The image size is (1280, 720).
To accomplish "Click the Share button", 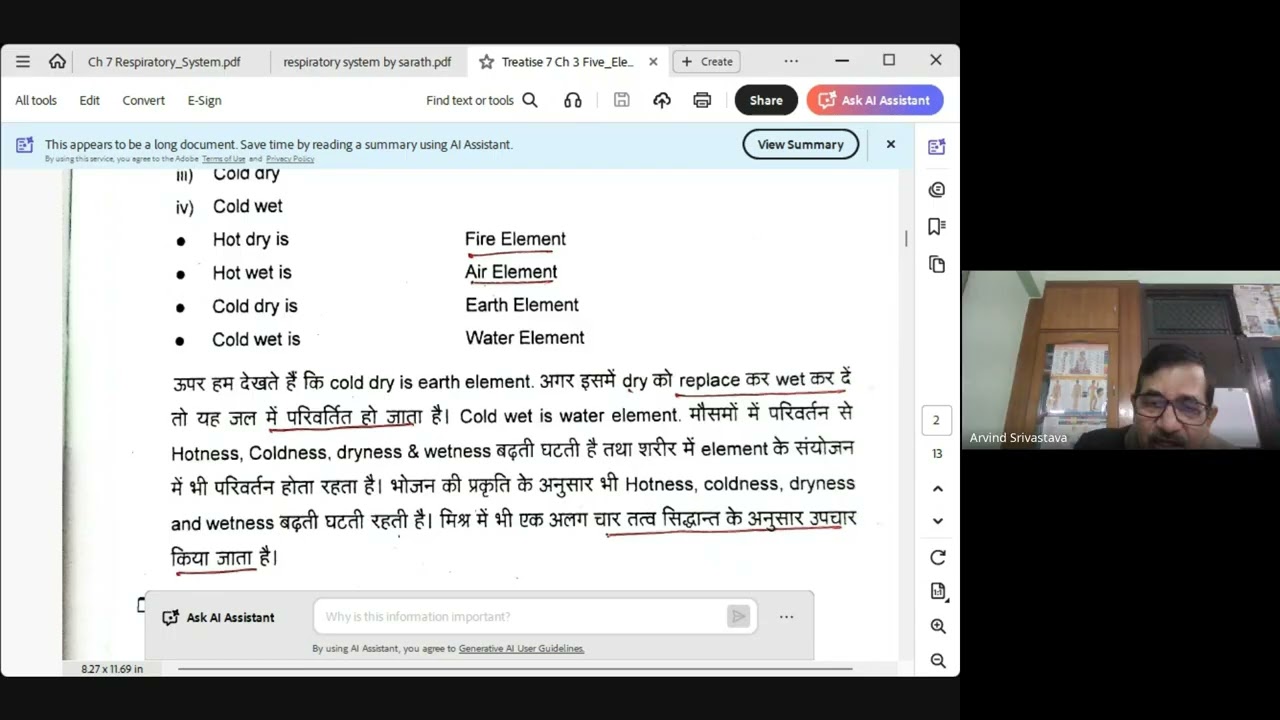I will click(x=766, y=100).
